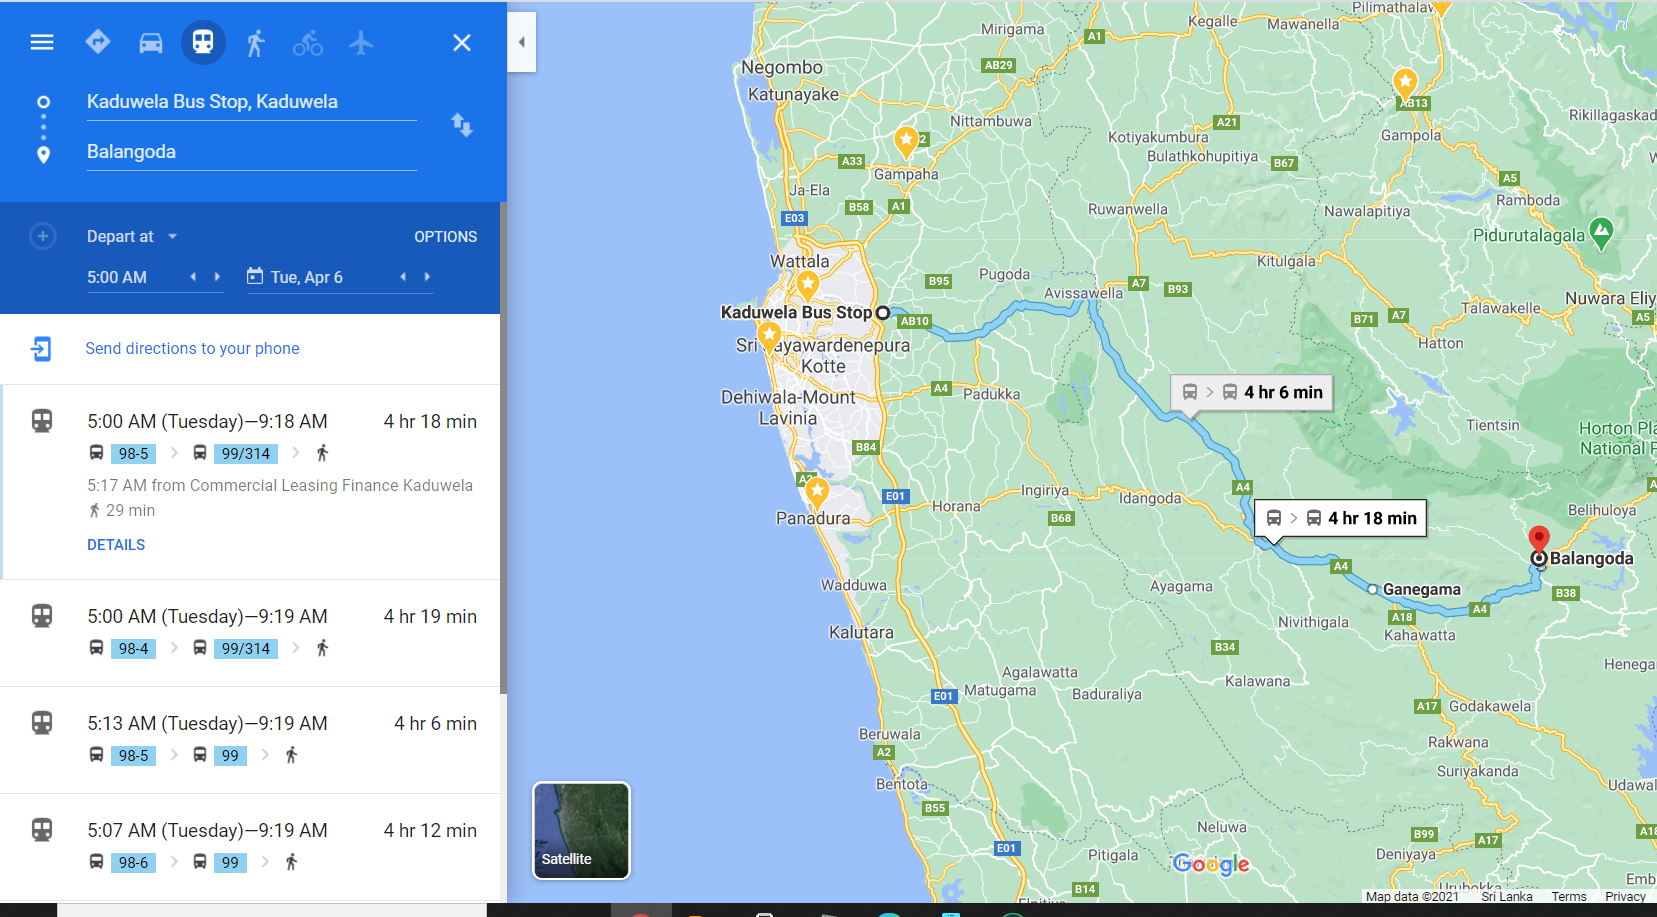Image resolution: width=1657 pixels, height=917 pixels.
Task: Collapse the side panel
Action: (522, 42)
